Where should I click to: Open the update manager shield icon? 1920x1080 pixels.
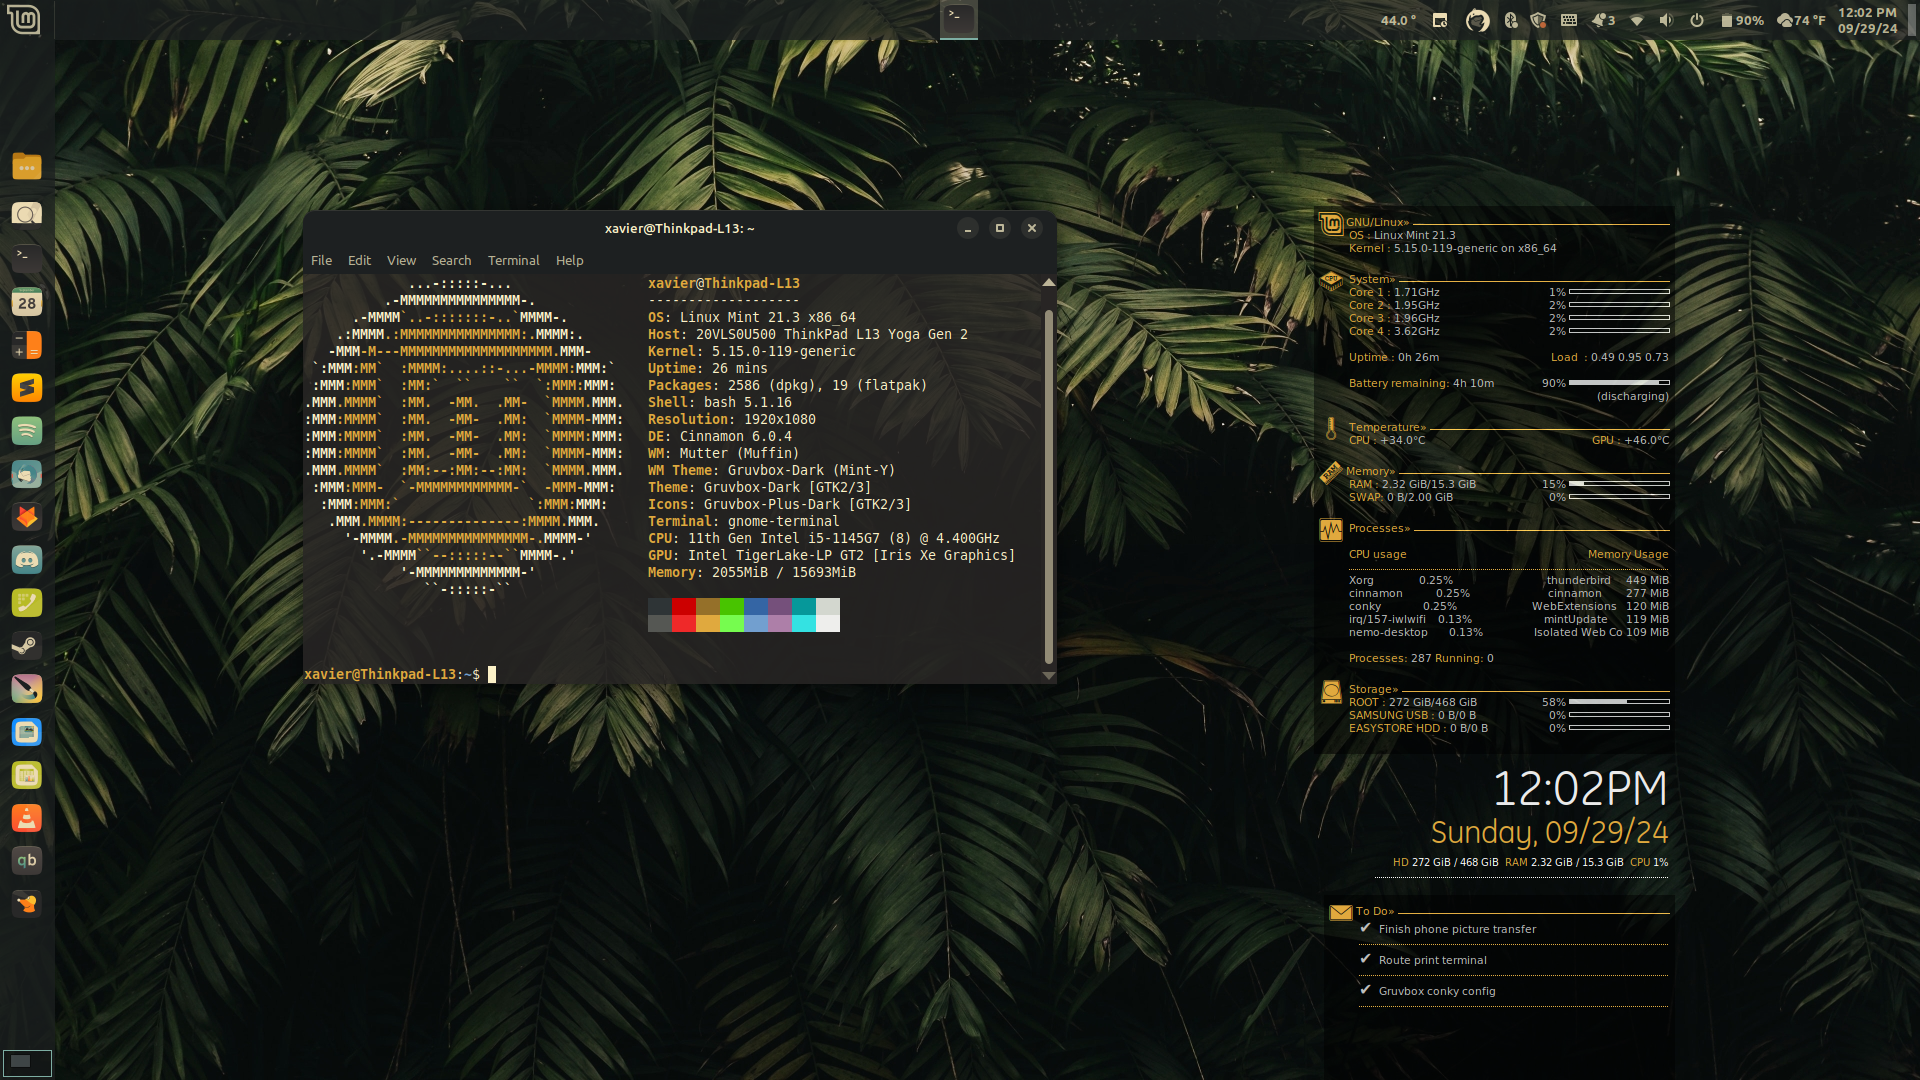tap(1539, 20)
